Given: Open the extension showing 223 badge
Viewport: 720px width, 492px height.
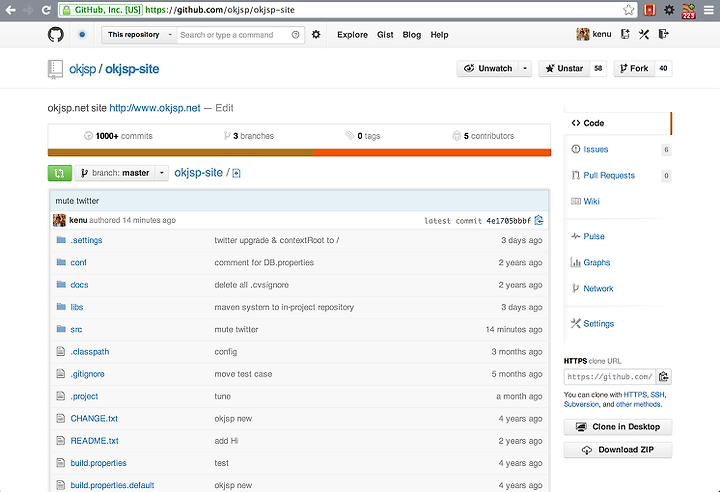Looking at the screenshot, I should (688, 11).
